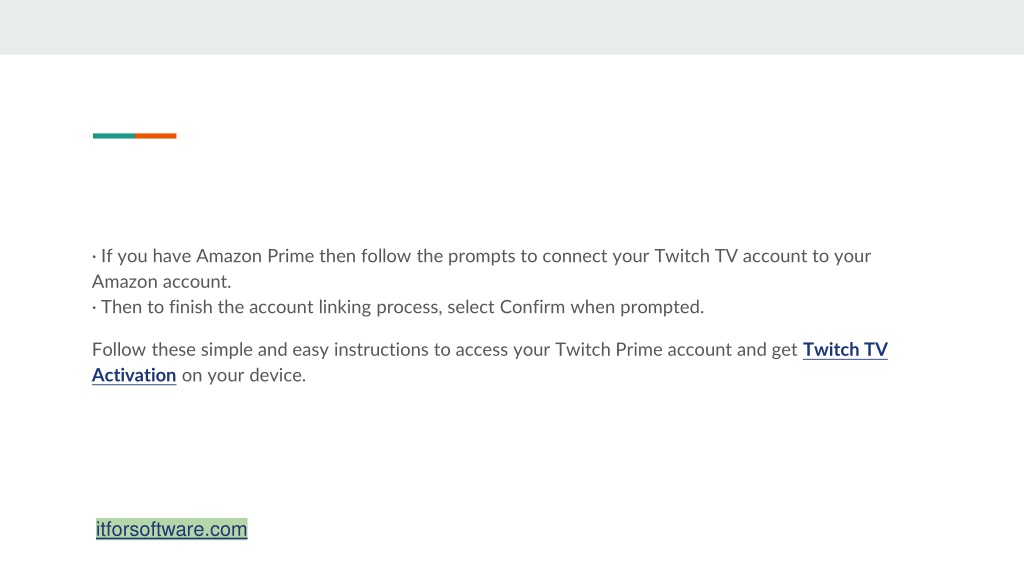Click the green highlight behind itforsoftware.com

[x=171, y=529]
